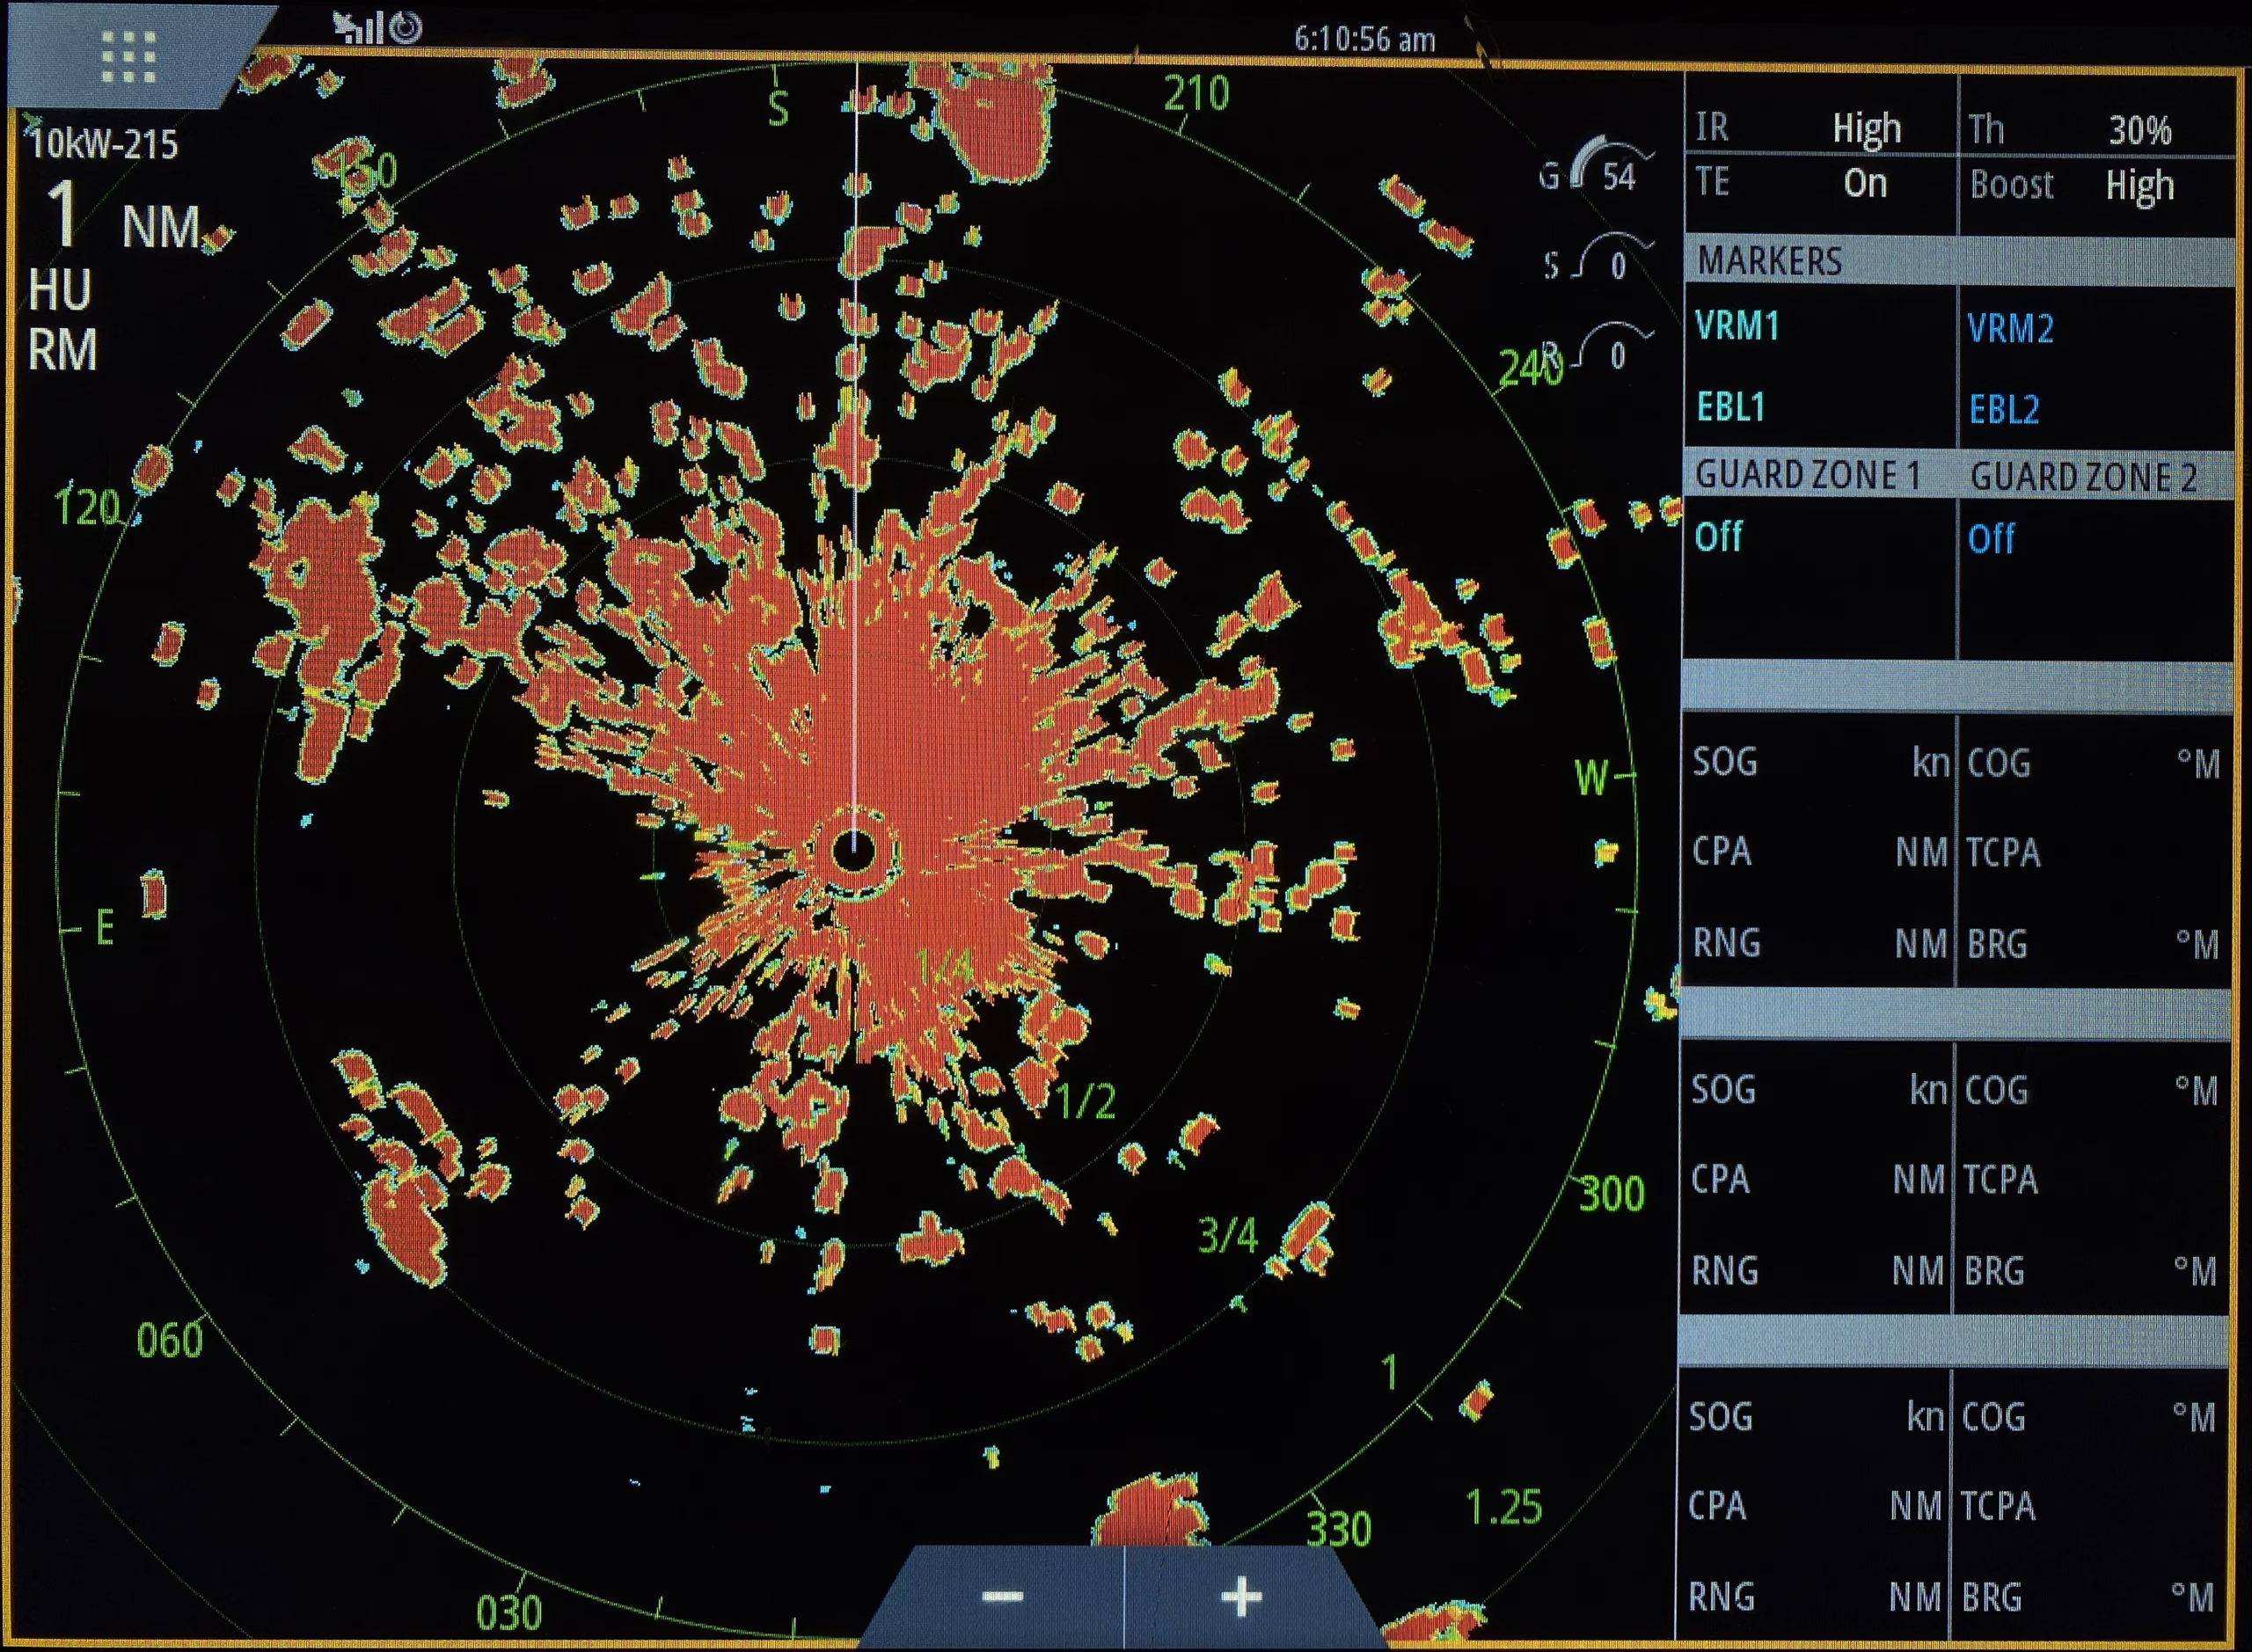Zoom out radar range with minus button
Image resolution: width=2252 pixels, height=1652 pixels.
[1002, 1597]
